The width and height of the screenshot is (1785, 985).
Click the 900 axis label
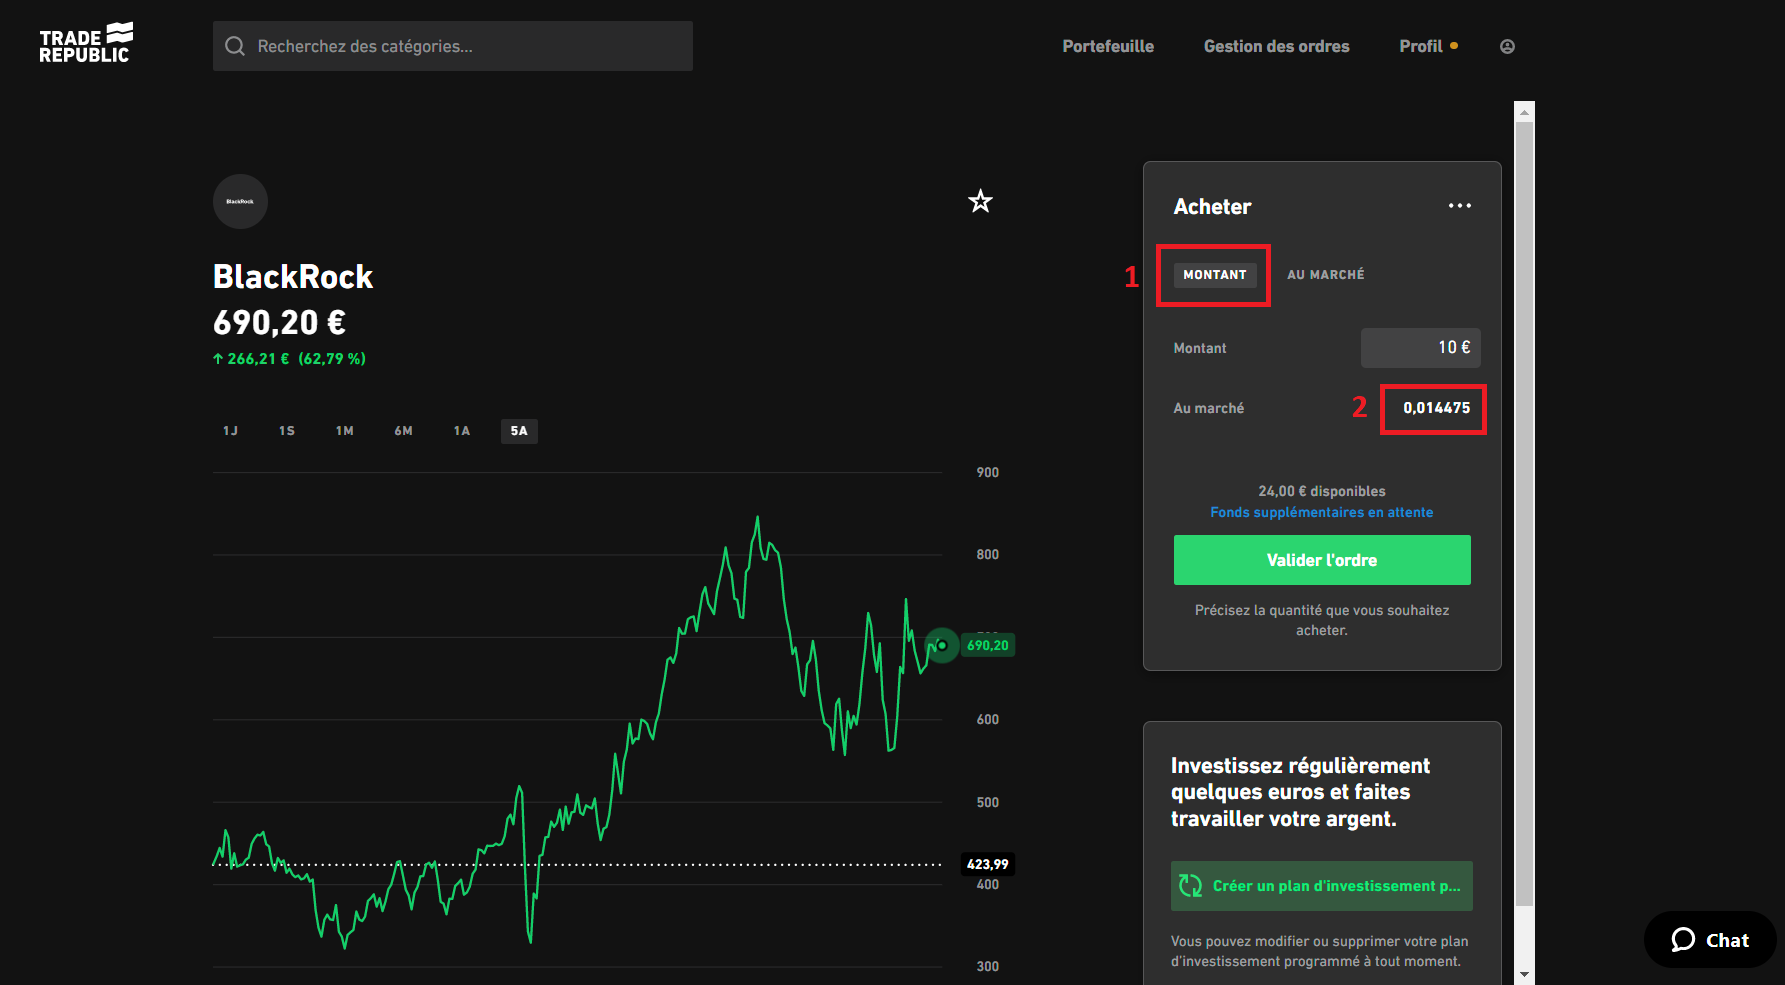pyautogui.click(x=987, y=472)
